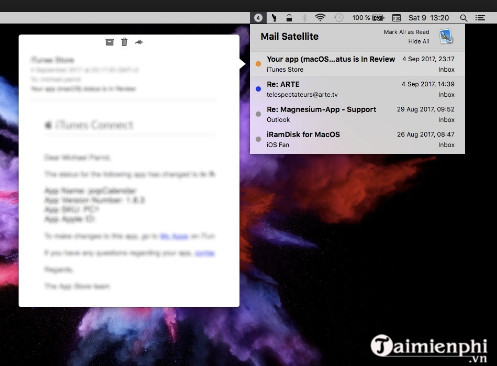Viewport: 497px width, 366px height.
Task: Click the grey dot beside Magnesium-App message
Action: pos(258,114)
